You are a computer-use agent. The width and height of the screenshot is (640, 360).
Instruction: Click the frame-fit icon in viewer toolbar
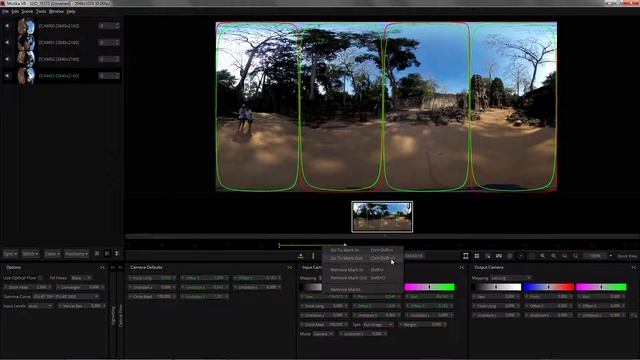(466, 256)
